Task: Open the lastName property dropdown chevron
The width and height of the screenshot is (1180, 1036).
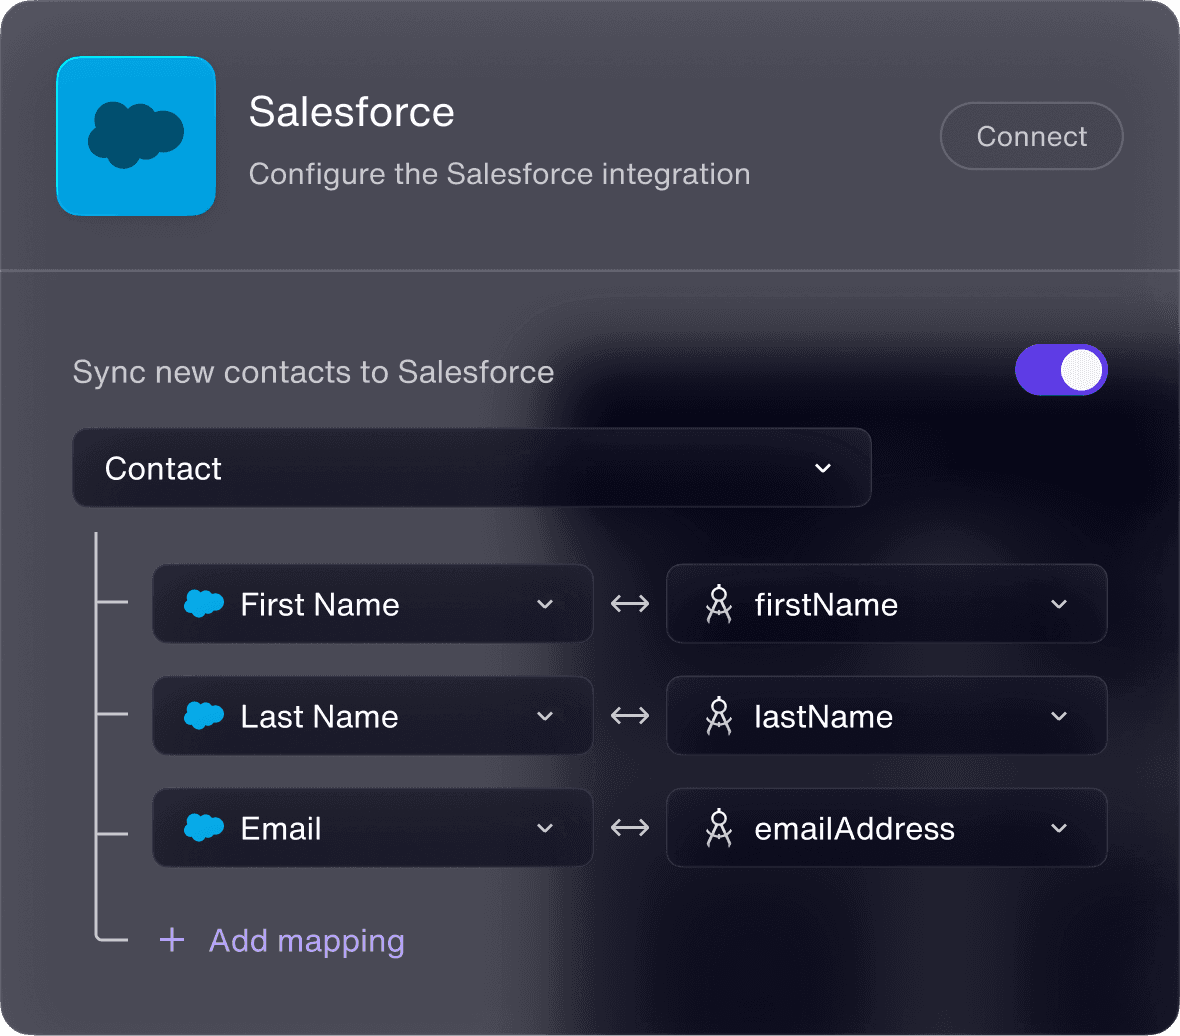Action: tap(1059, 716)
